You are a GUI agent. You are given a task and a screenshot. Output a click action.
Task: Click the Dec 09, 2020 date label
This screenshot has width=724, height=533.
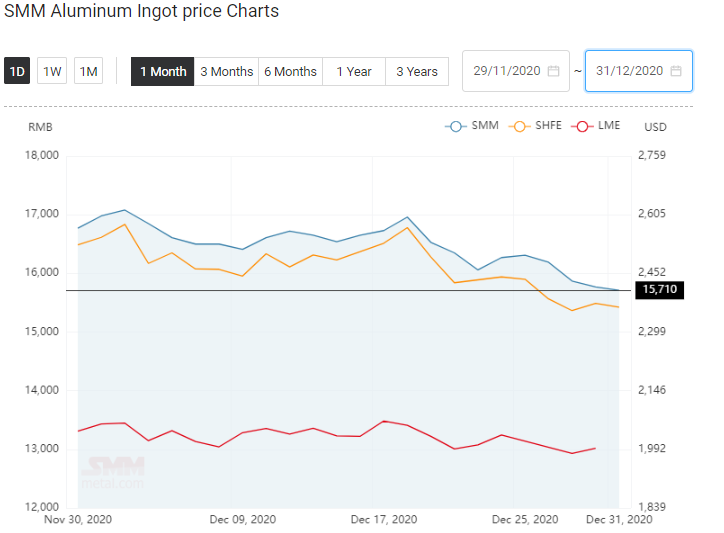click(243, 520)
